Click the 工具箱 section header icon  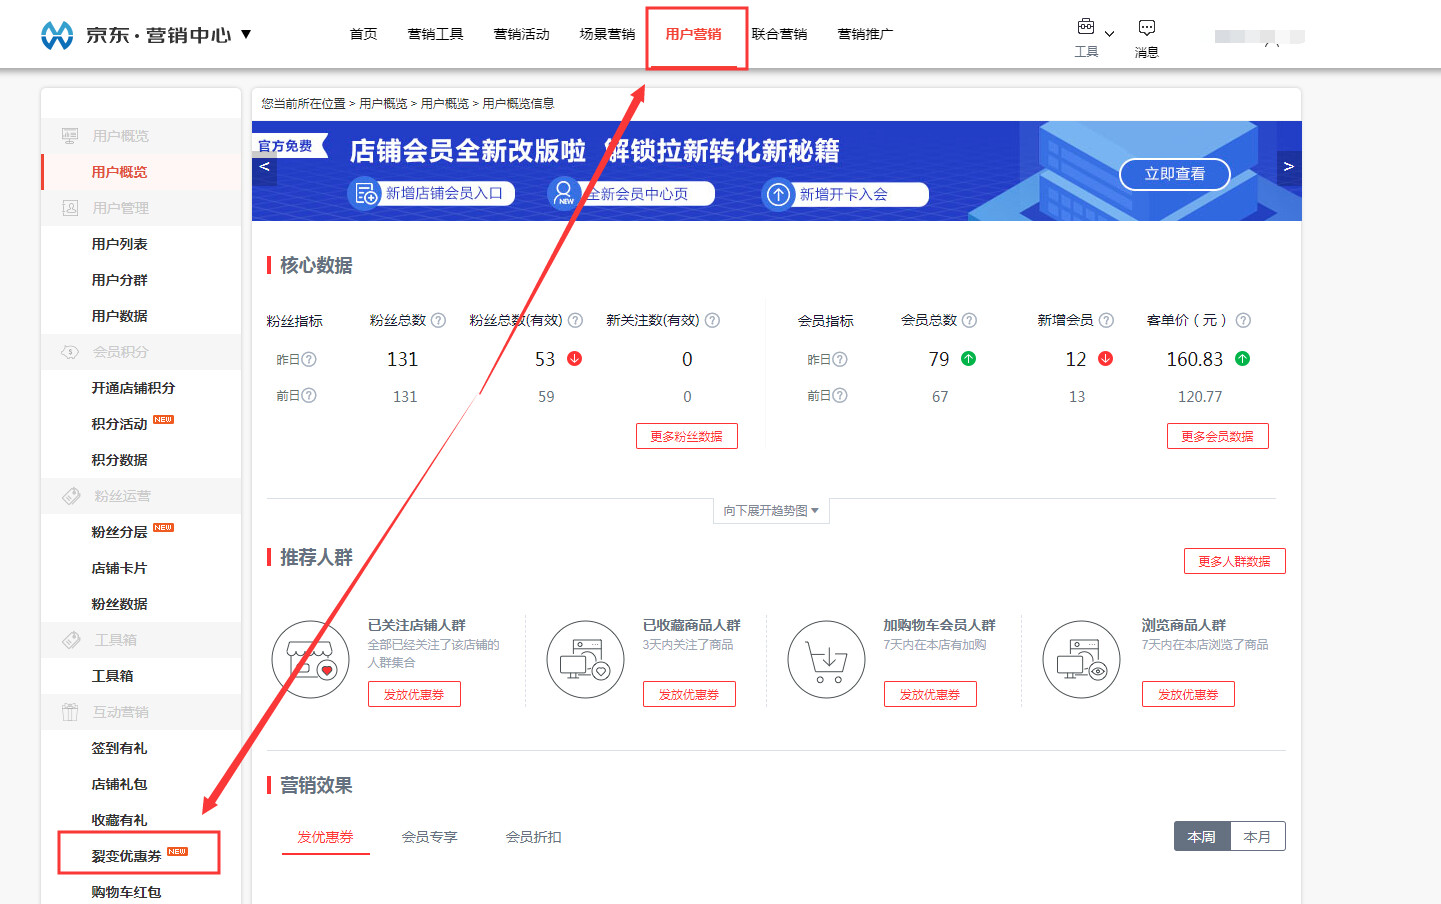(x=71, y=640)
